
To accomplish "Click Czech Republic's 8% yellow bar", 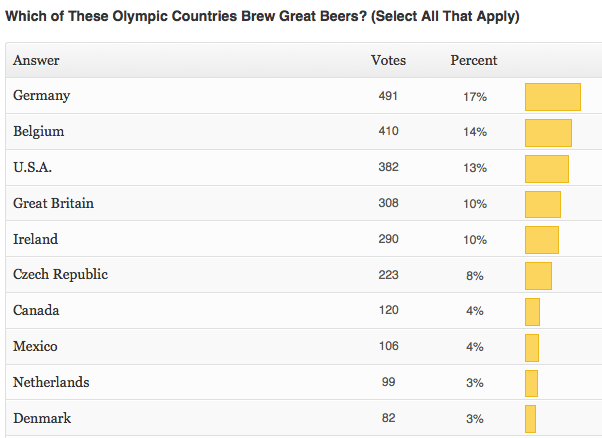I will [538, 276].
